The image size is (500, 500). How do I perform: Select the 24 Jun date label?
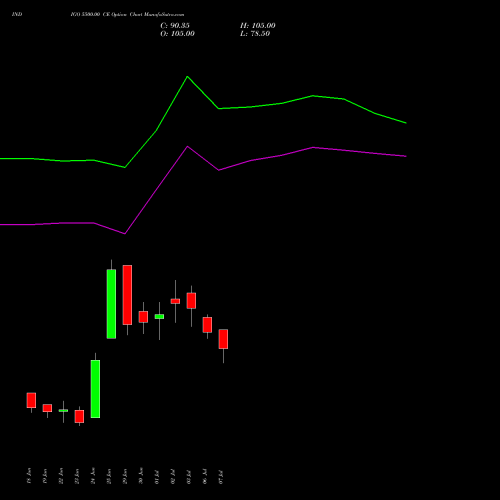point(93,476)
